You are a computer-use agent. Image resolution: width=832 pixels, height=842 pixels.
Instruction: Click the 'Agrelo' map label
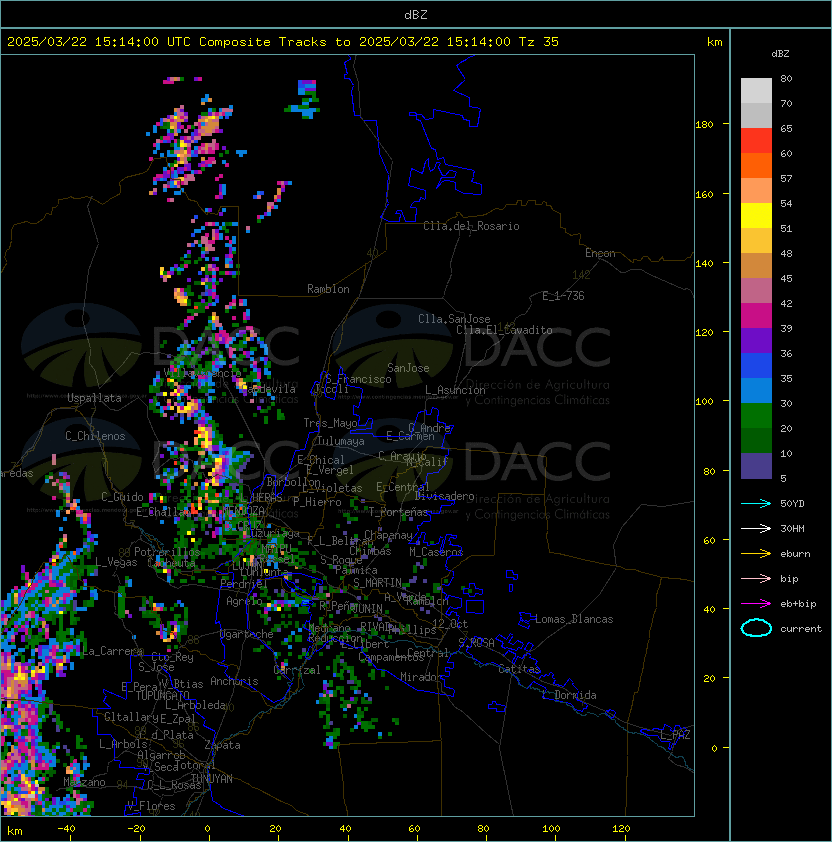pyautogui.click(x=244, y=601)
